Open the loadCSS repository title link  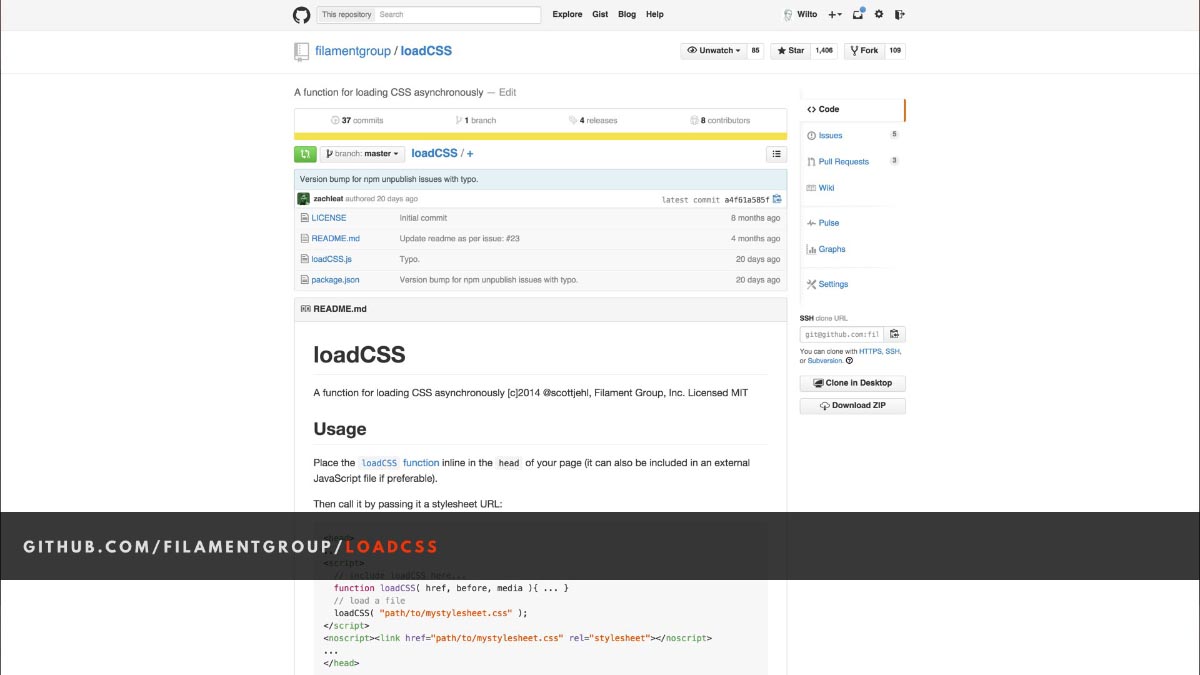pos(426,51)
